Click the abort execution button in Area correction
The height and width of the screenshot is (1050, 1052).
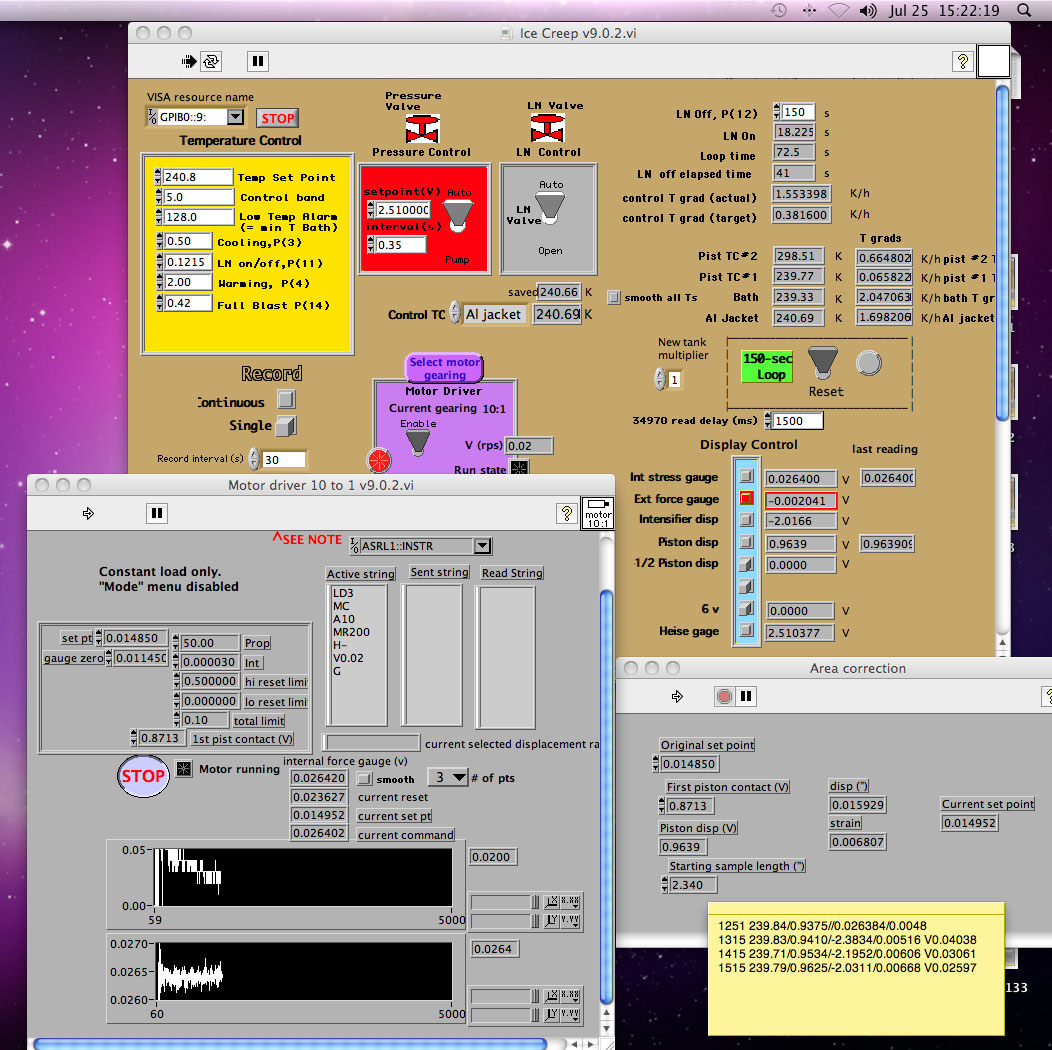[725, 696]
